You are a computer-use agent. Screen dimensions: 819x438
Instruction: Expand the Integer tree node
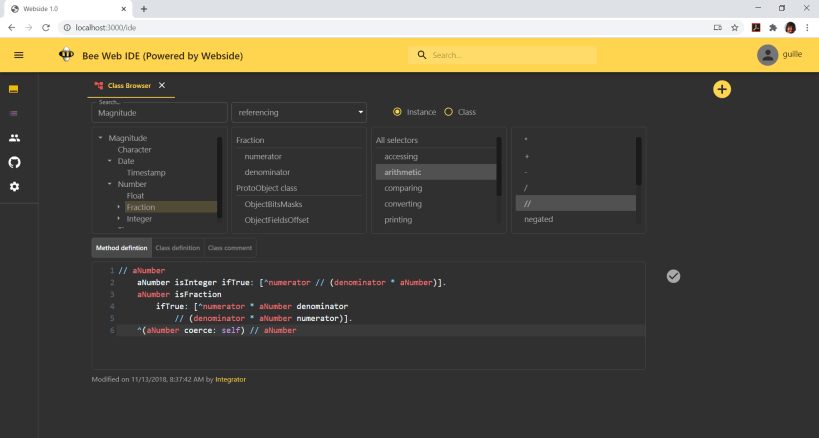(x=119, y=219)
